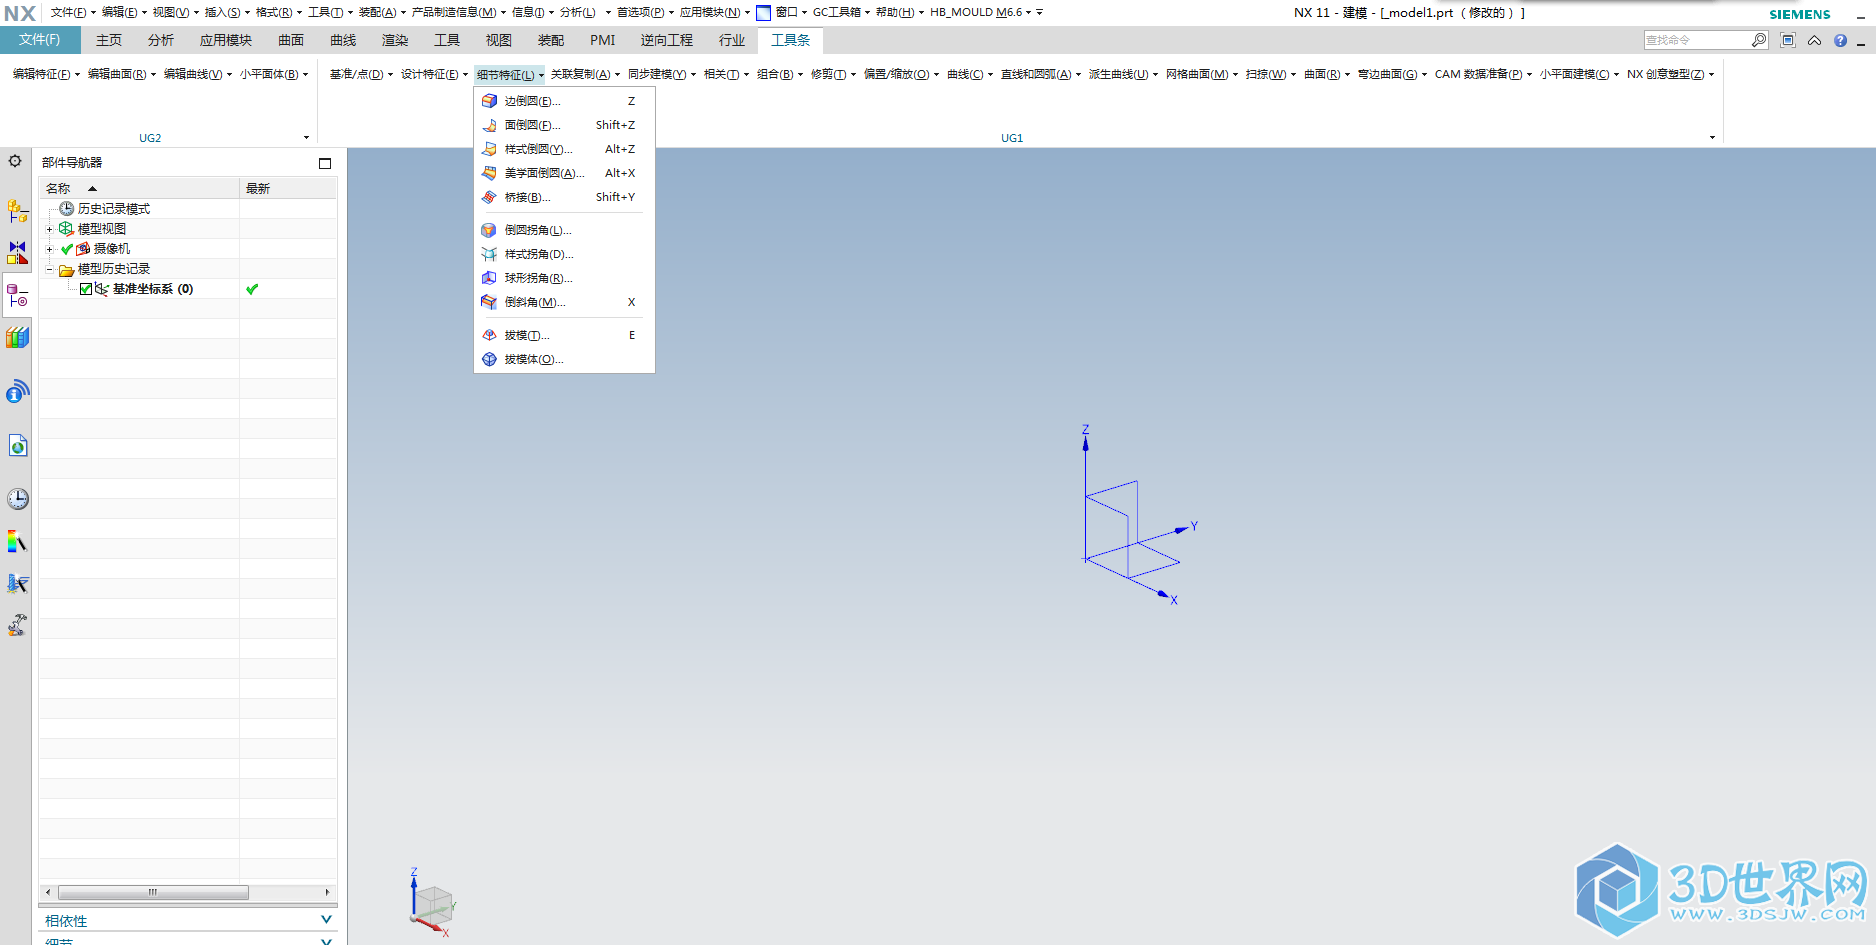Switch to 曲面 ribbon tab

(x=291, y=40)
